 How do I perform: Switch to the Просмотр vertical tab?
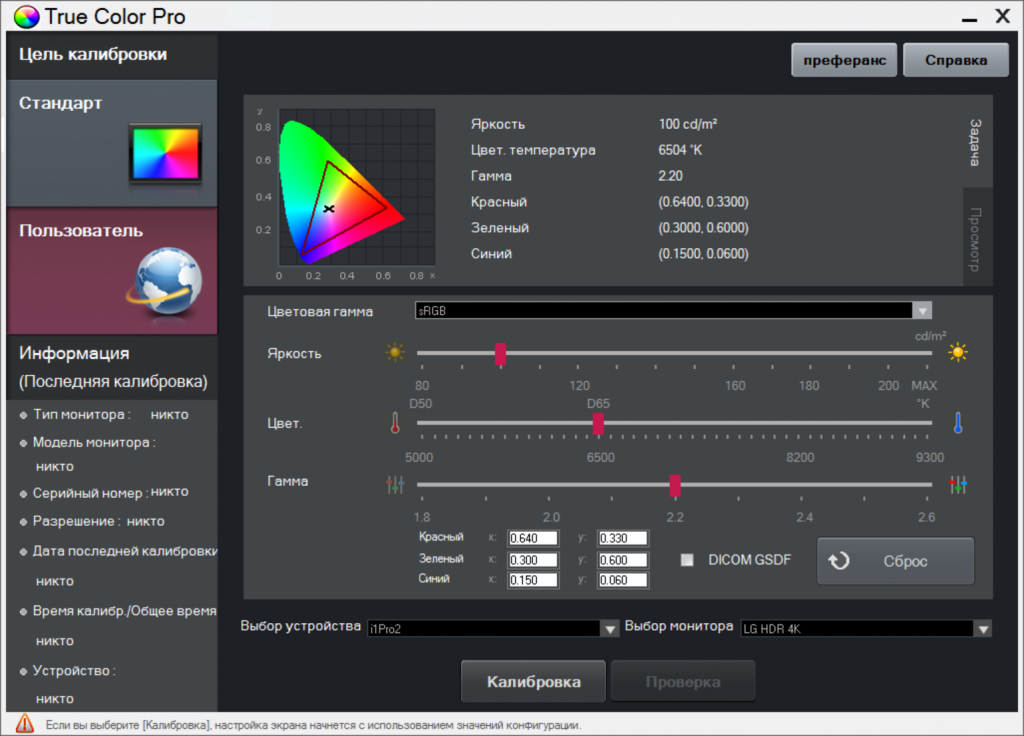pos(977,238)
